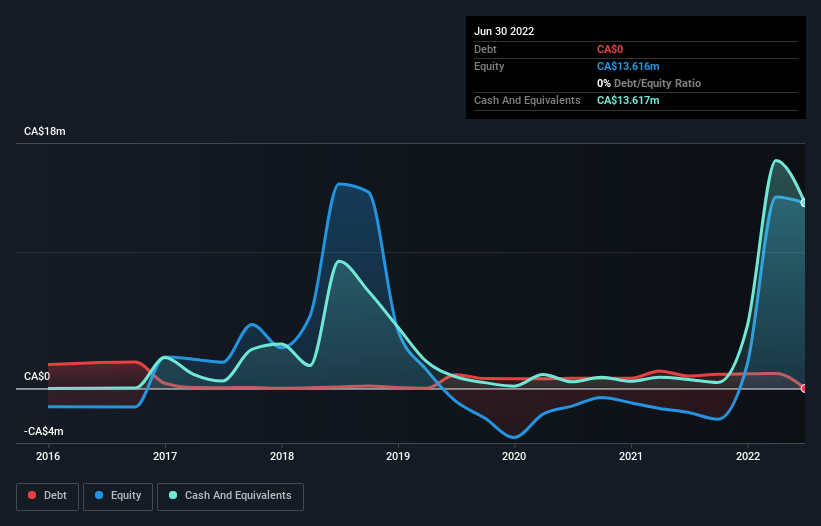Click the red Debt legend dot
Image resolution: width=821 pixels, height=526 pixels.
(x=32, y=495)
